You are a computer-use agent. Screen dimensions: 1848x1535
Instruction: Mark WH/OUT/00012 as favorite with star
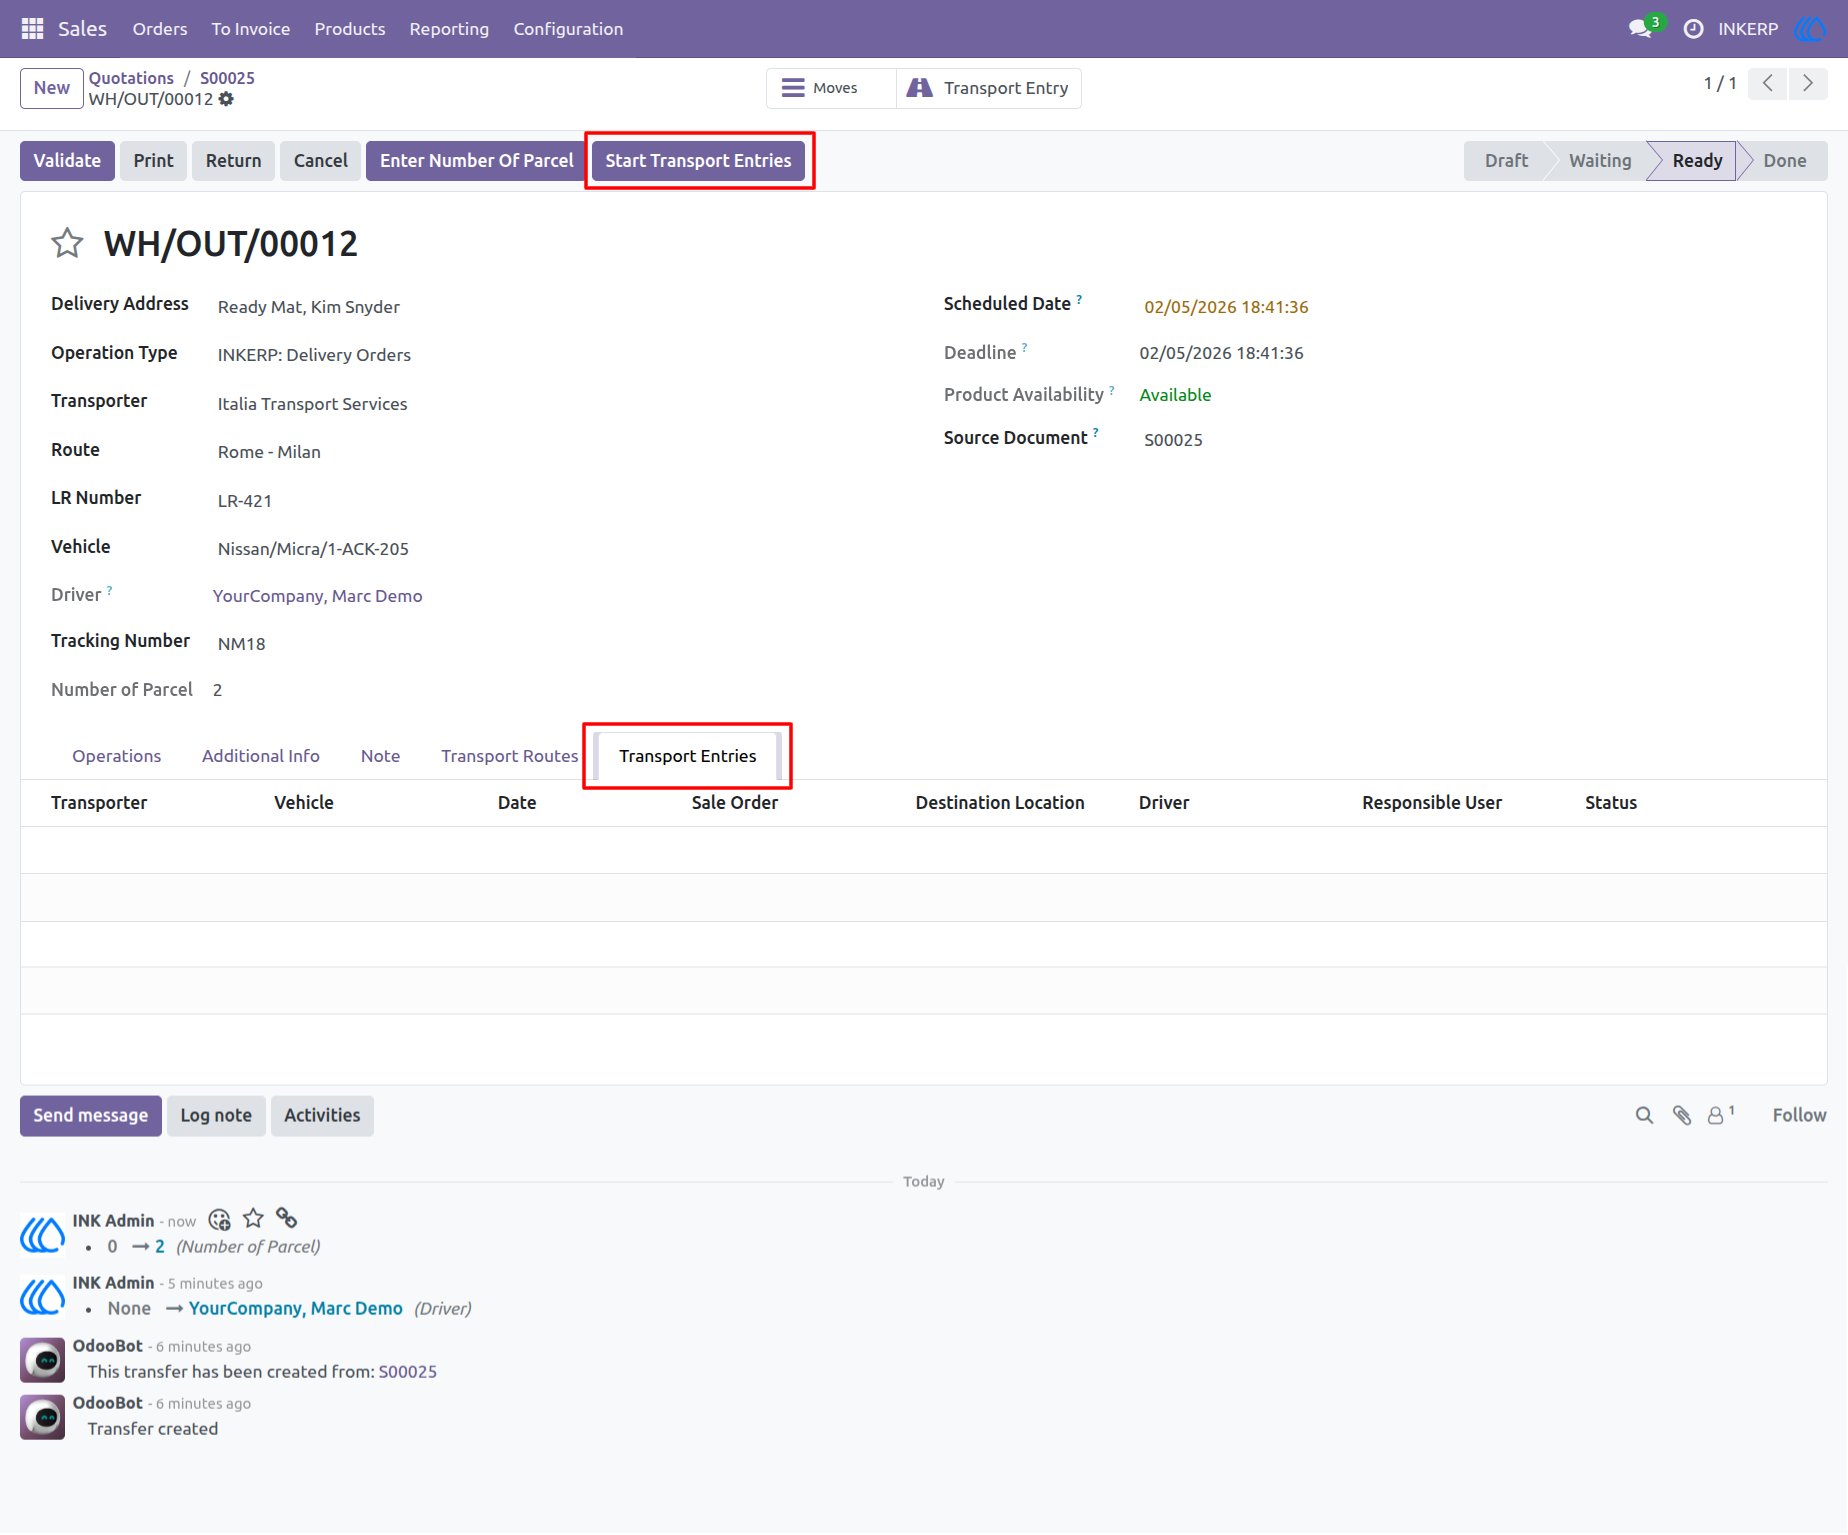67,243
